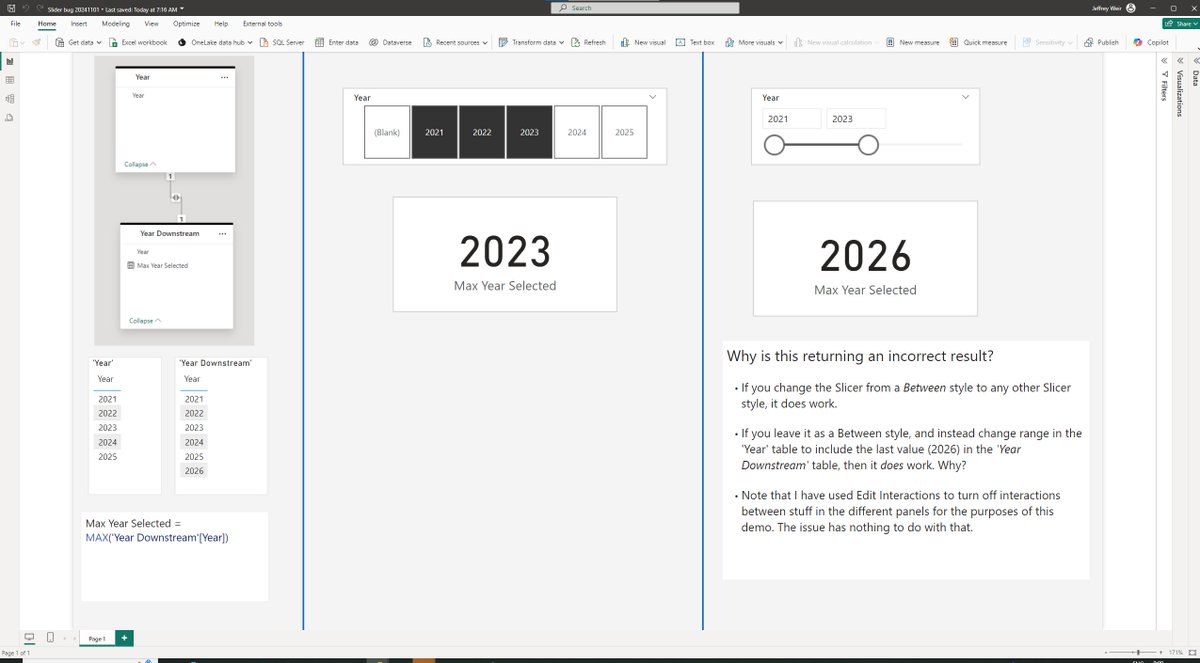Open Recent sources dropdown
The height and width of the screenshot is (663, 1200).
(x=455, y=43)
